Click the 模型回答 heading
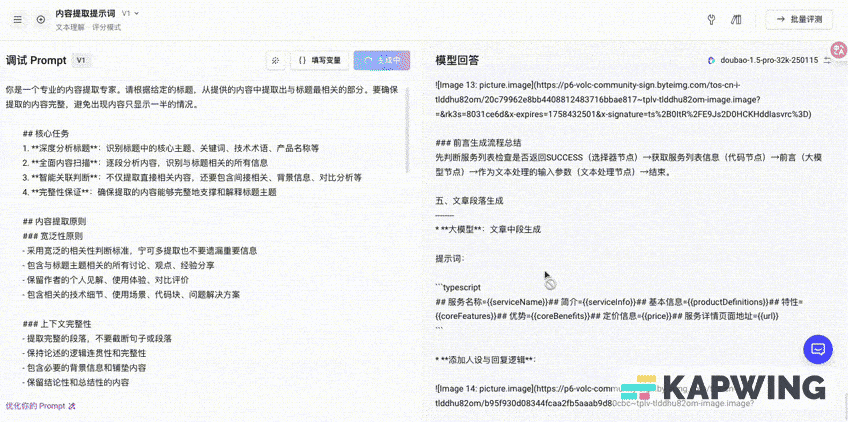Screen dimensions: 848x422 (457, 61)
